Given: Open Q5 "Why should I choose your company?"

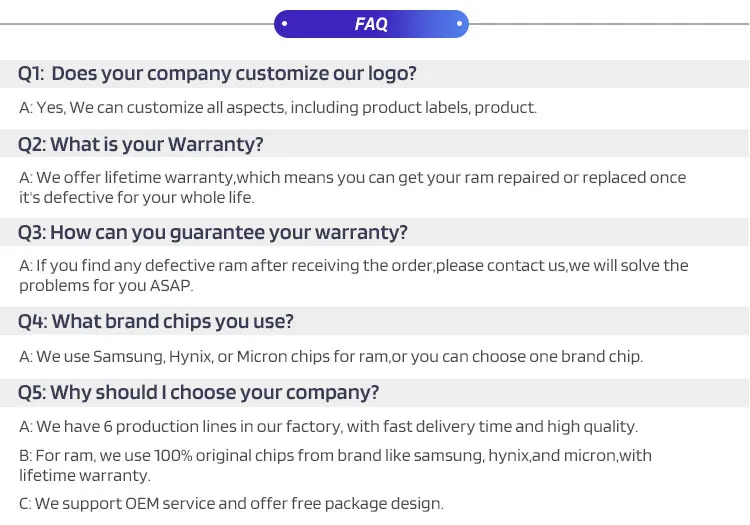Looking at the screenshot, I should pos(199,392).
